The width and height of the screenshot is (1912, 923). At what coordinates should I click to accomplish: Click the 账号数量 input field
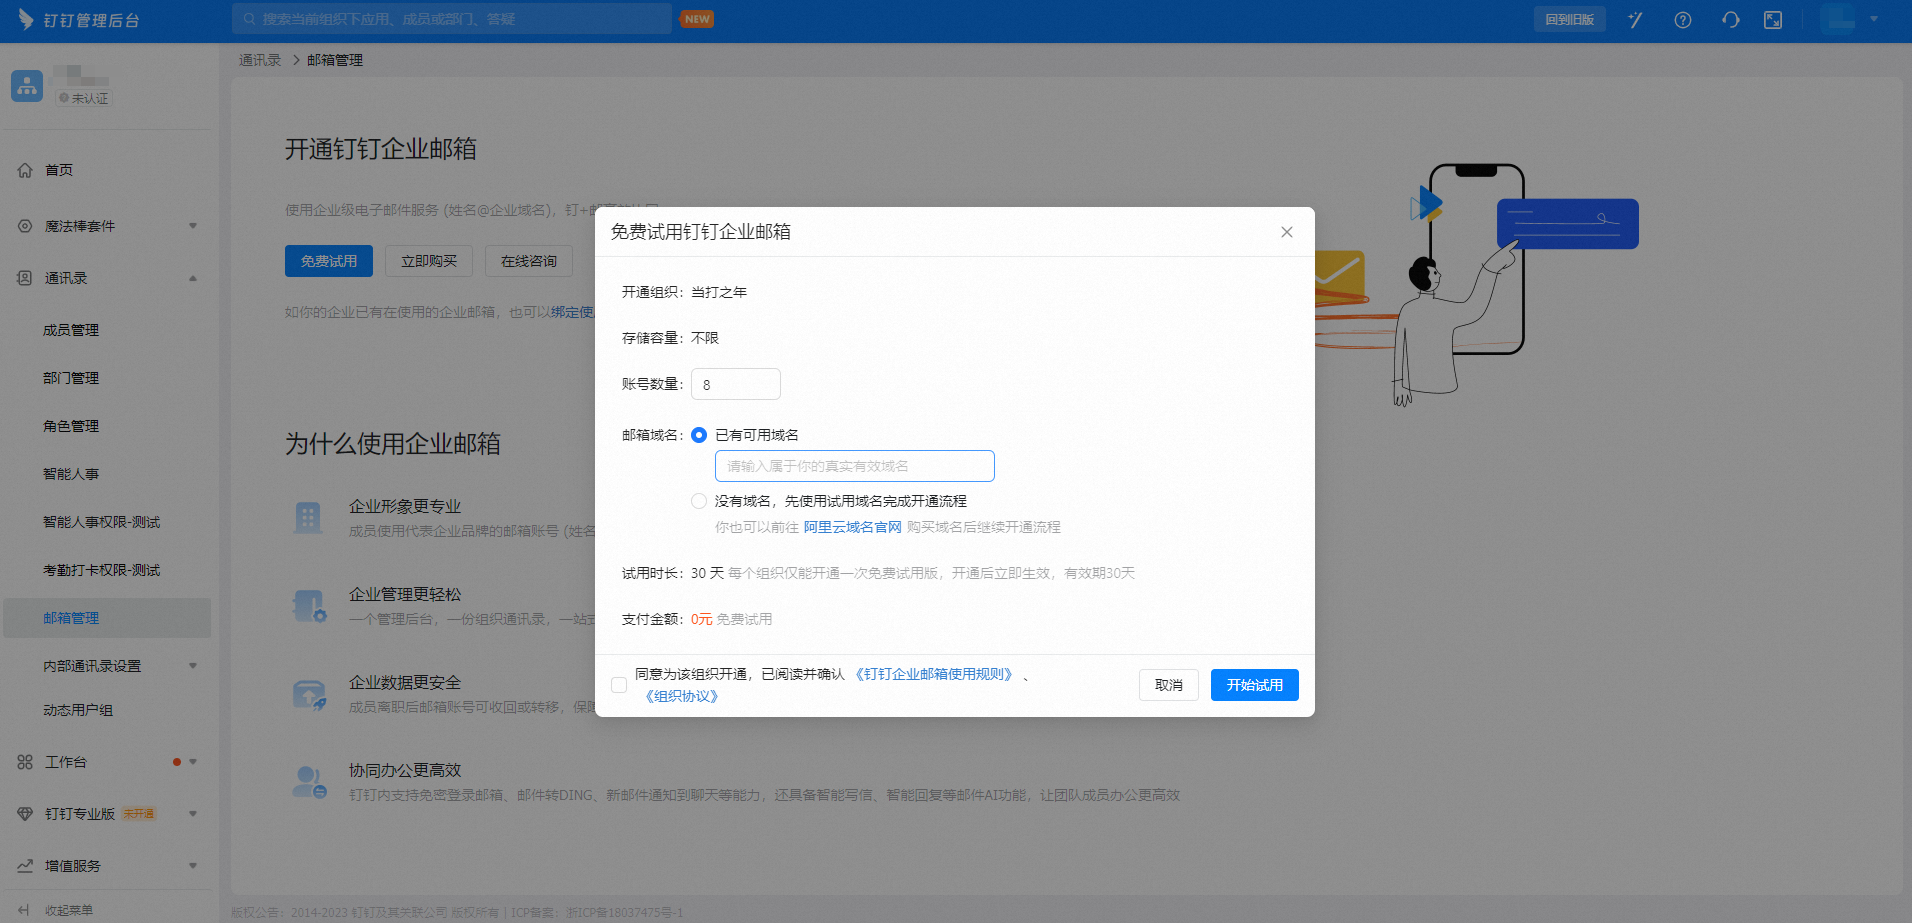coord(736,384)
